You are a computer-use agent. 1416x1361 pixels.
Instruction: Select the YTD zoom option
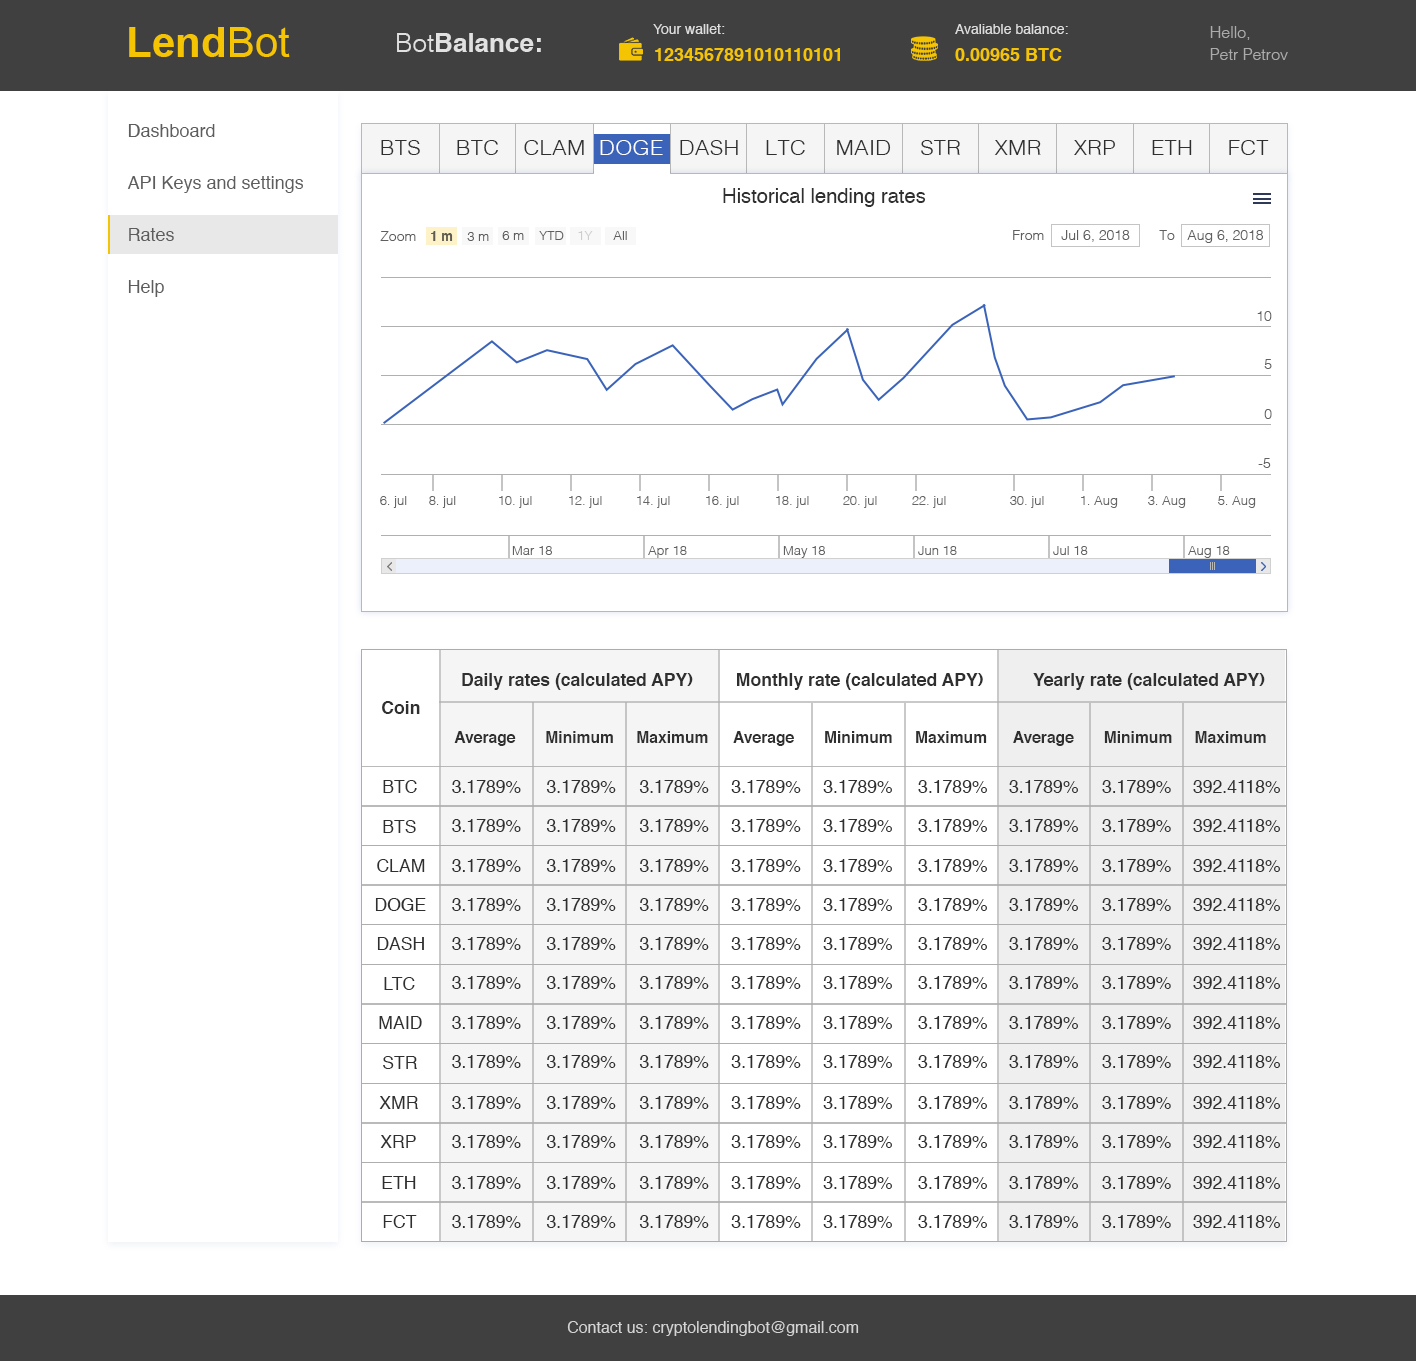coord(550,236)
